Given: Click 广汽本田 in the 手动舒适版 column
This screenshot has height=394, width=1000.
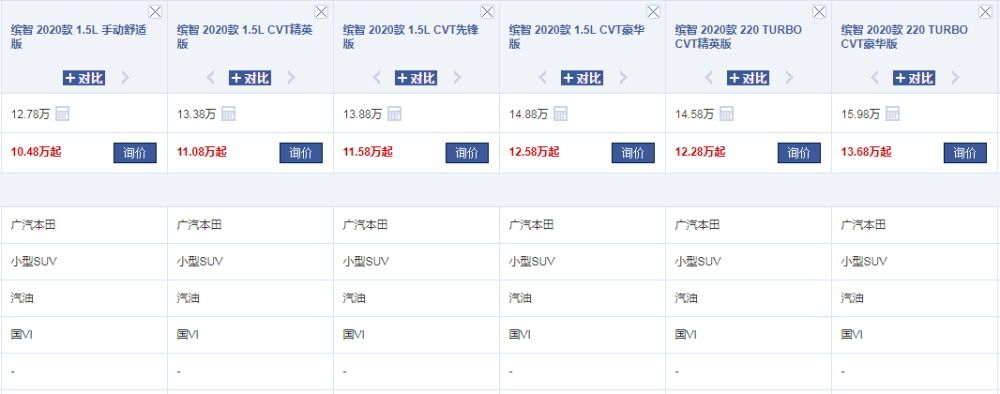Looking at the screenshot, I should [33, 225].
